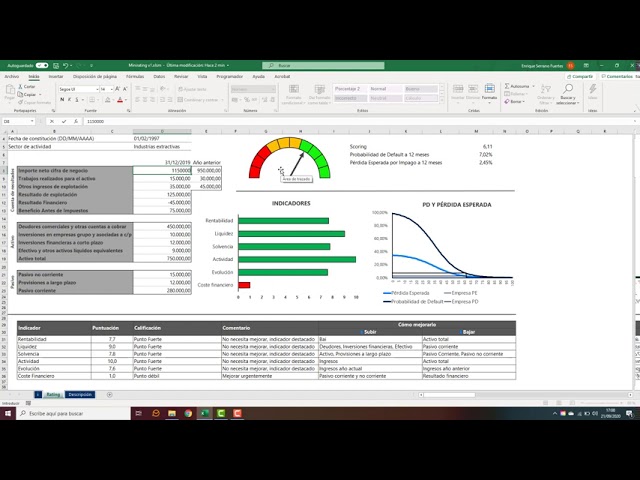Screen dimensions: 640x480
Task: Select the Porcentaje 2 cell style
Action: coord(350,89)
